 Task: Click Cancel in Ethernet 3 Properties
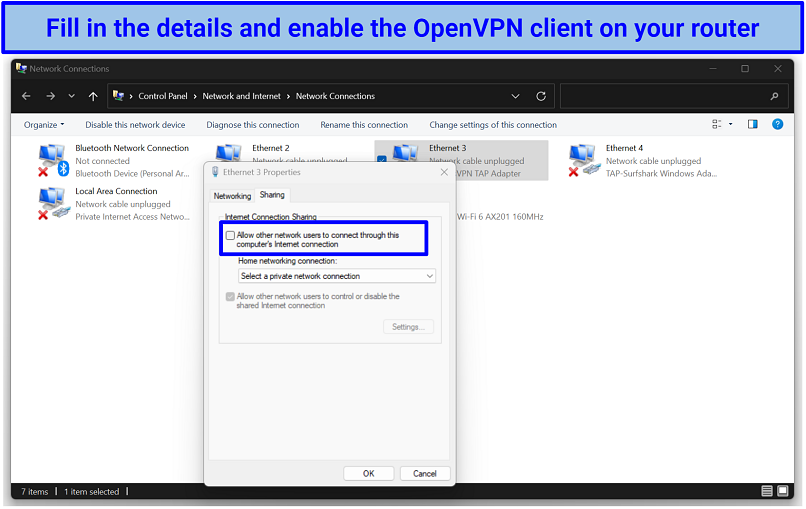tap(425, 474)
